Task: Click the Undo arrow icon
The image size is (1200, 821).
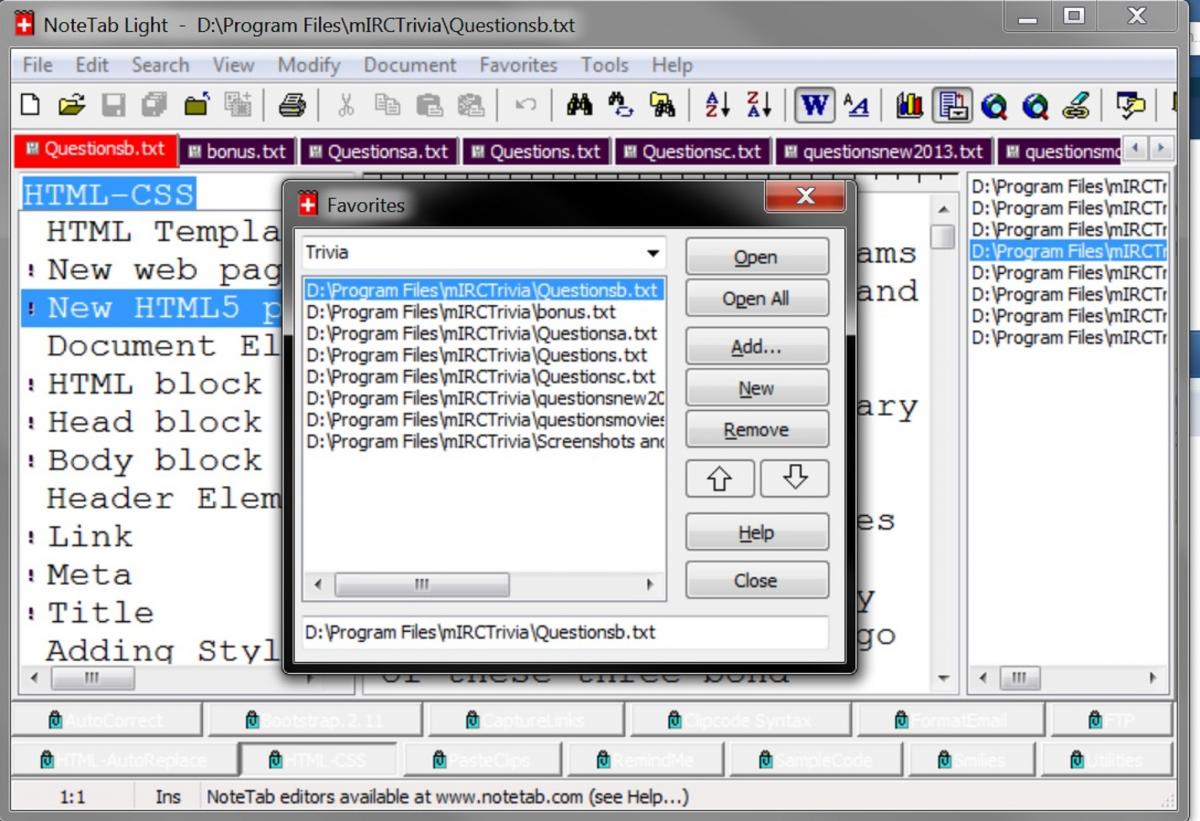Action: click(x=525, y=104)
